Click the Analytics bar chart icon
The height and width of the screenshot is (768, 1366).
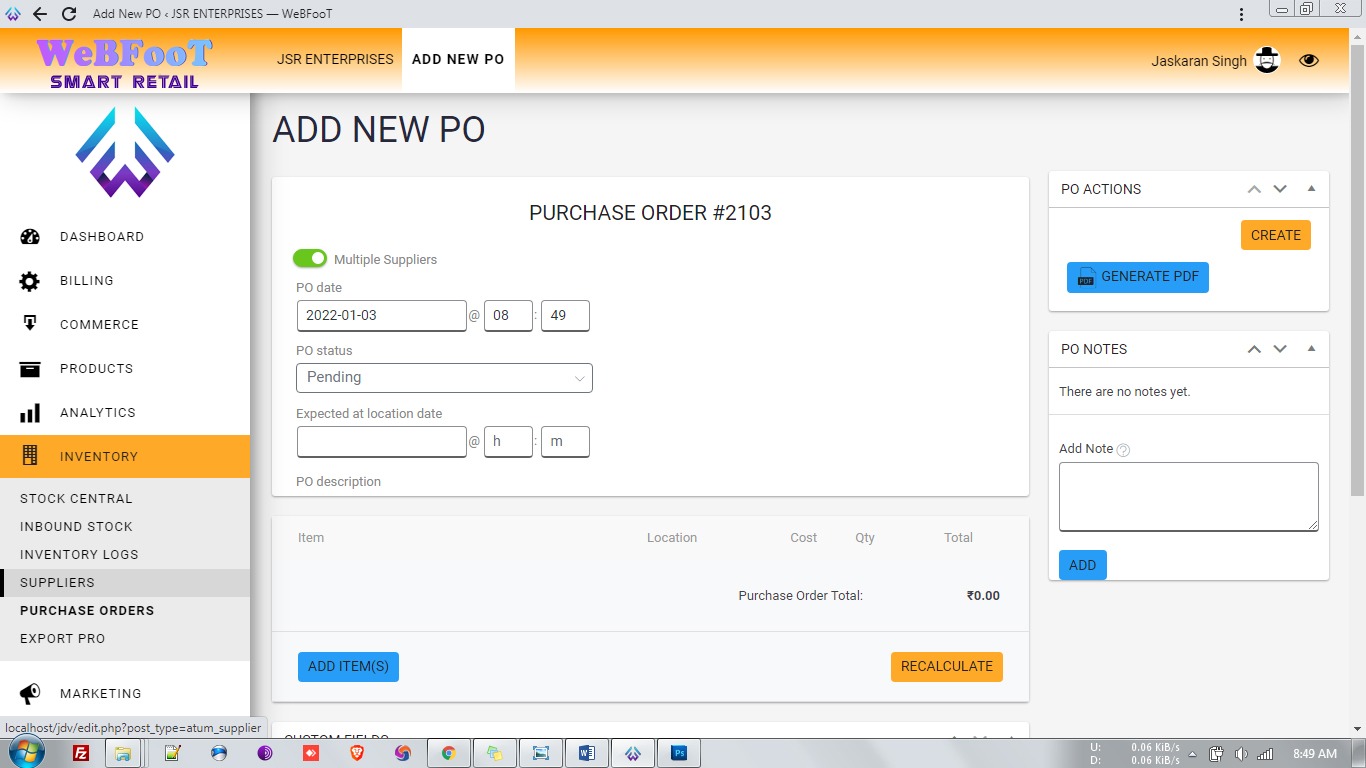(x=30, y=413)
